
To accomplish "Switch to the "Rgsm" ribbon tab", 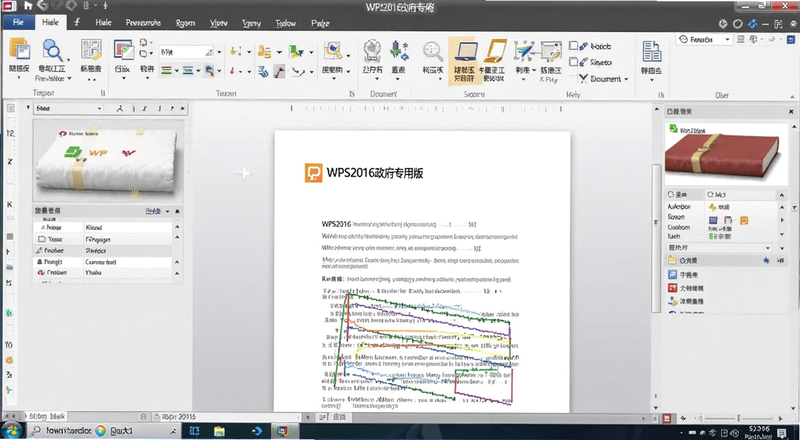I will tap(185, 22).
